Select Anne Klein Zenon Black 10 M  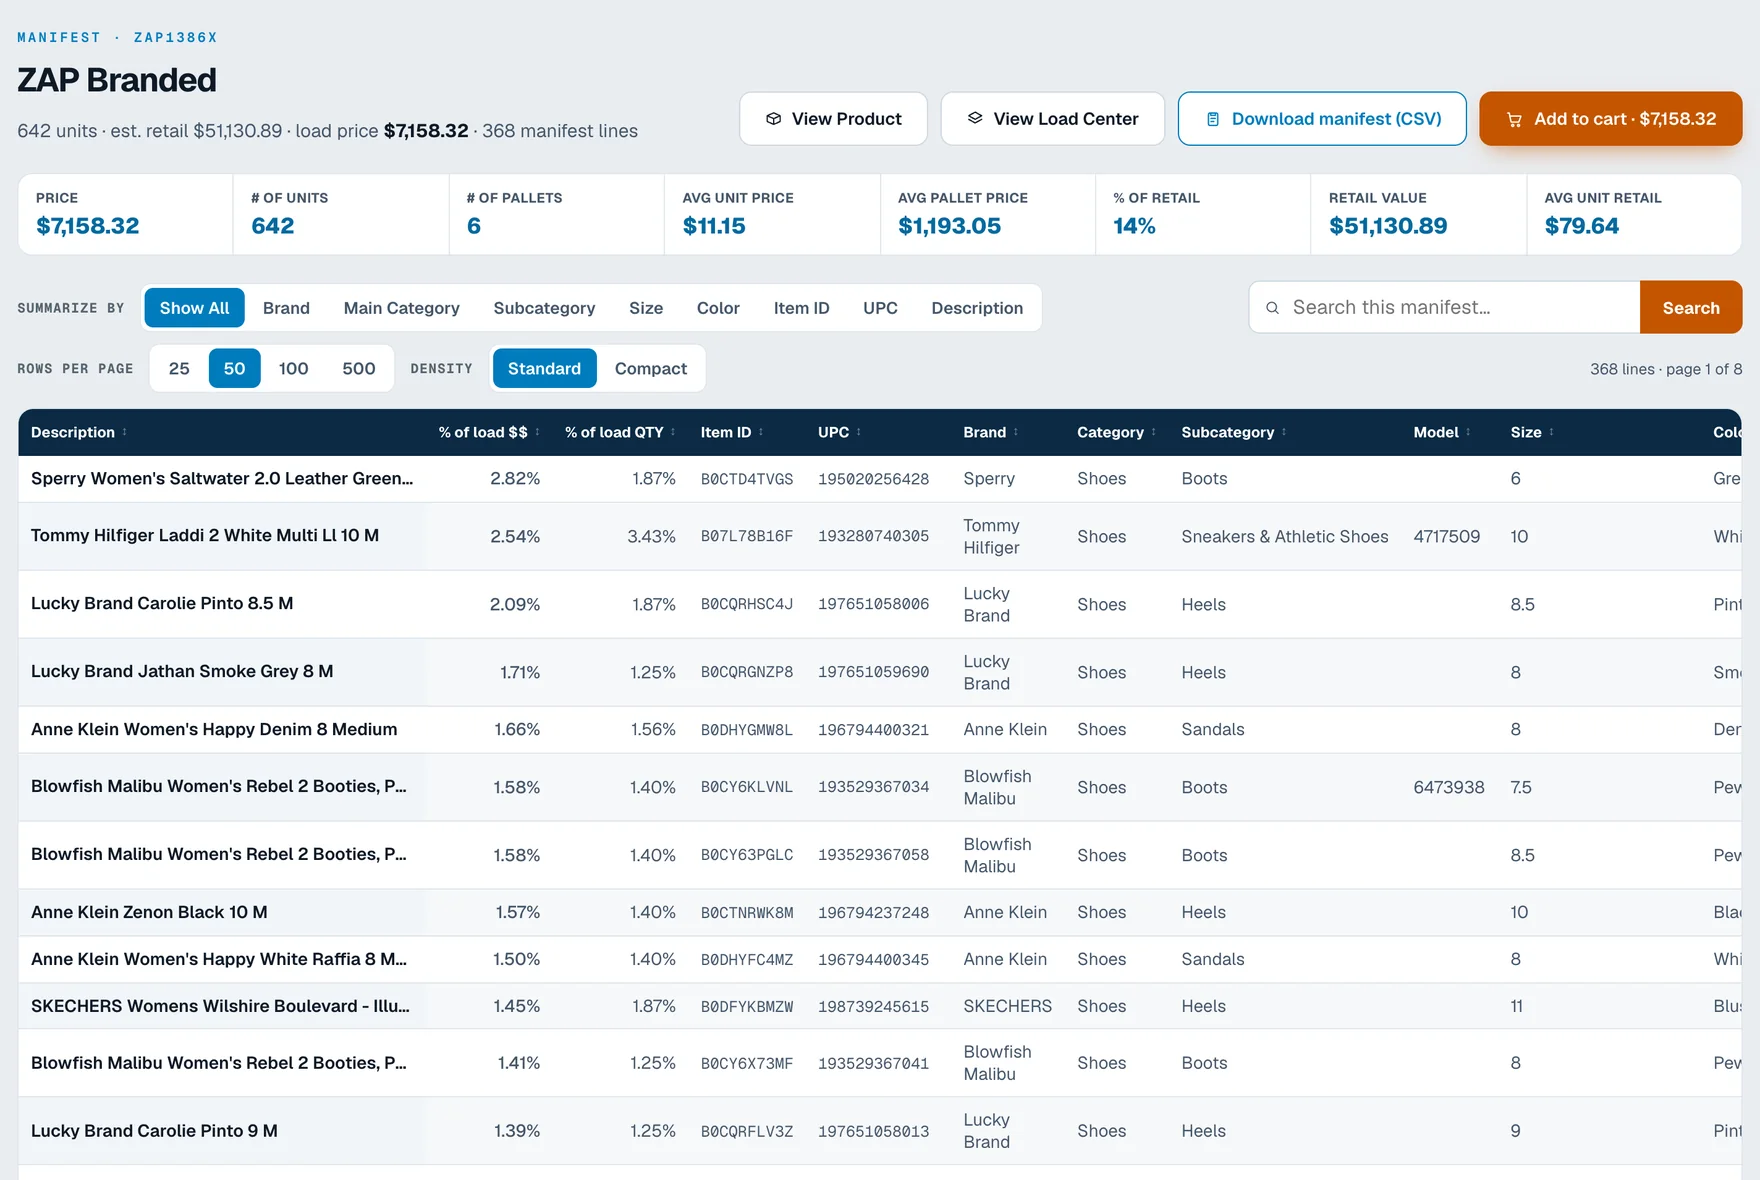tap(149, 913)
